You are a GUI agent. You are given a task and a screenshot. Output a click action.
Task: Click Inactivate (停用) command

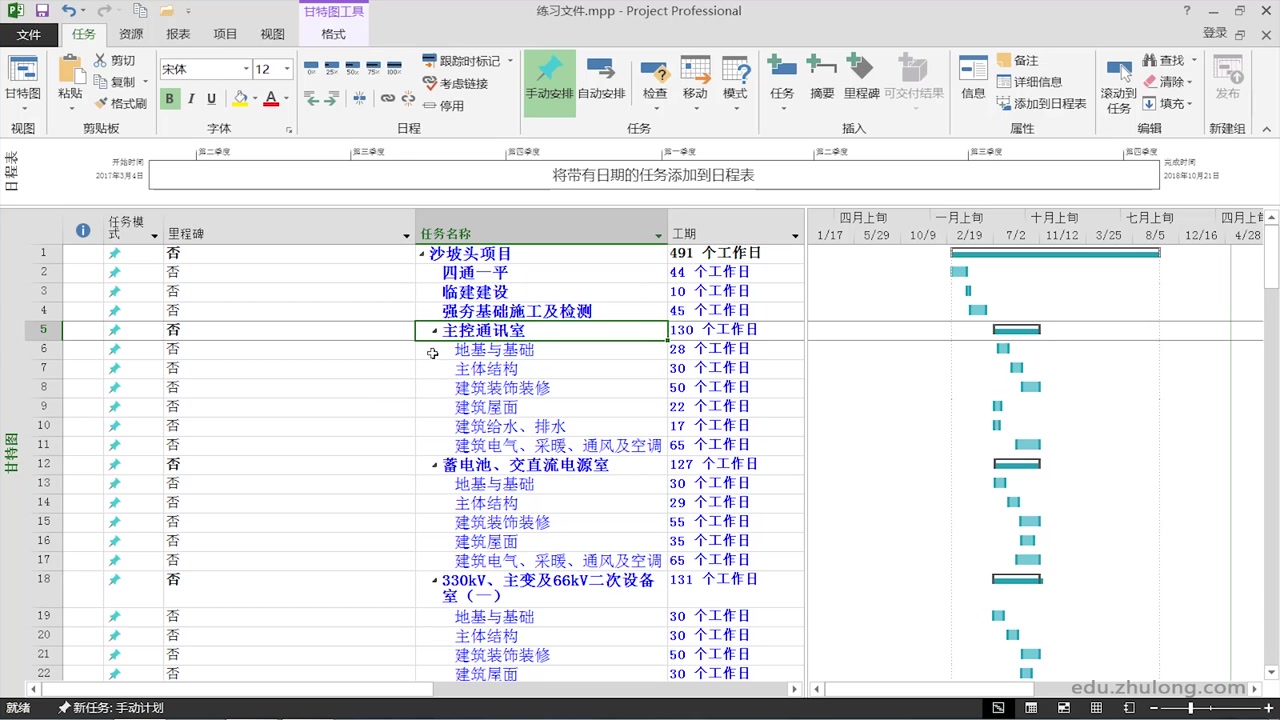[x=443, y=105]
